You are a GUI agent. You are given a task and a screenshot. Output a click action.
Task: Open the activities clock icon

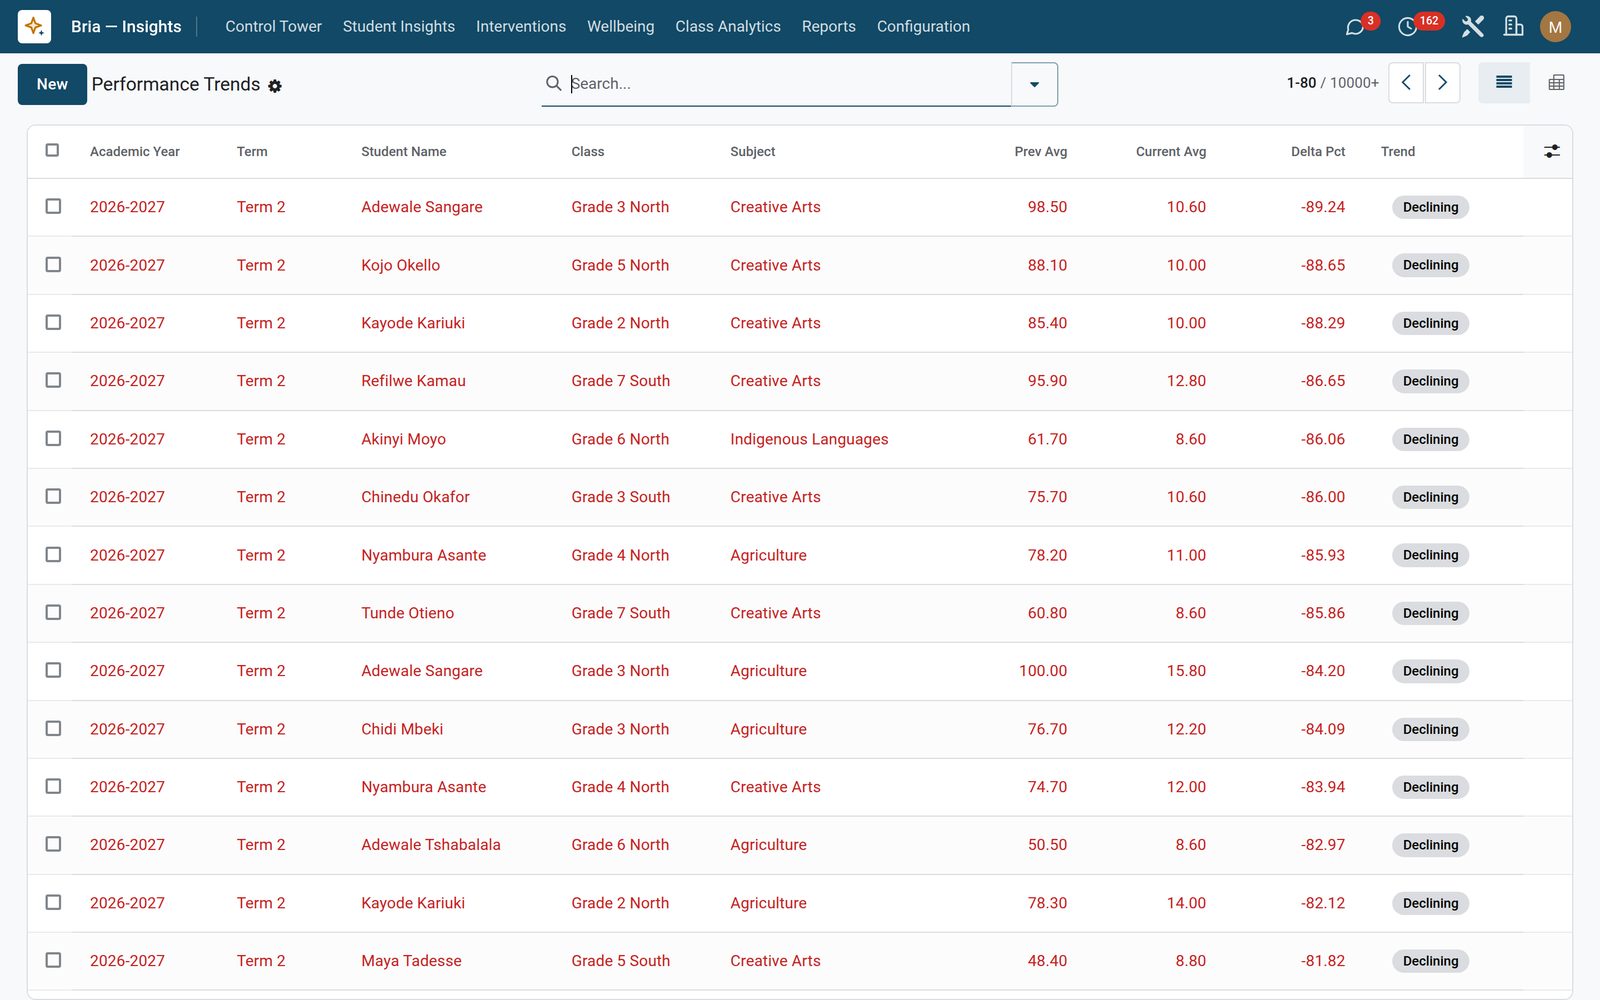click(x=1407, y=27)
